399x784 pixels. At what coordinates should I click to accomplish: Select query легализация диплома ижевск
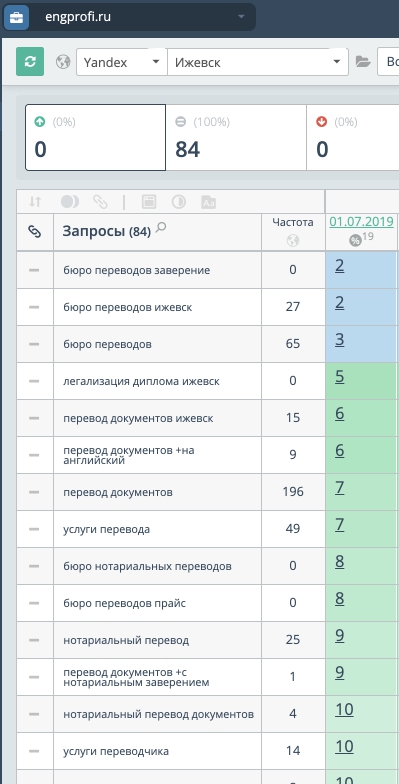pyautogui.click(x=141, y=381)
